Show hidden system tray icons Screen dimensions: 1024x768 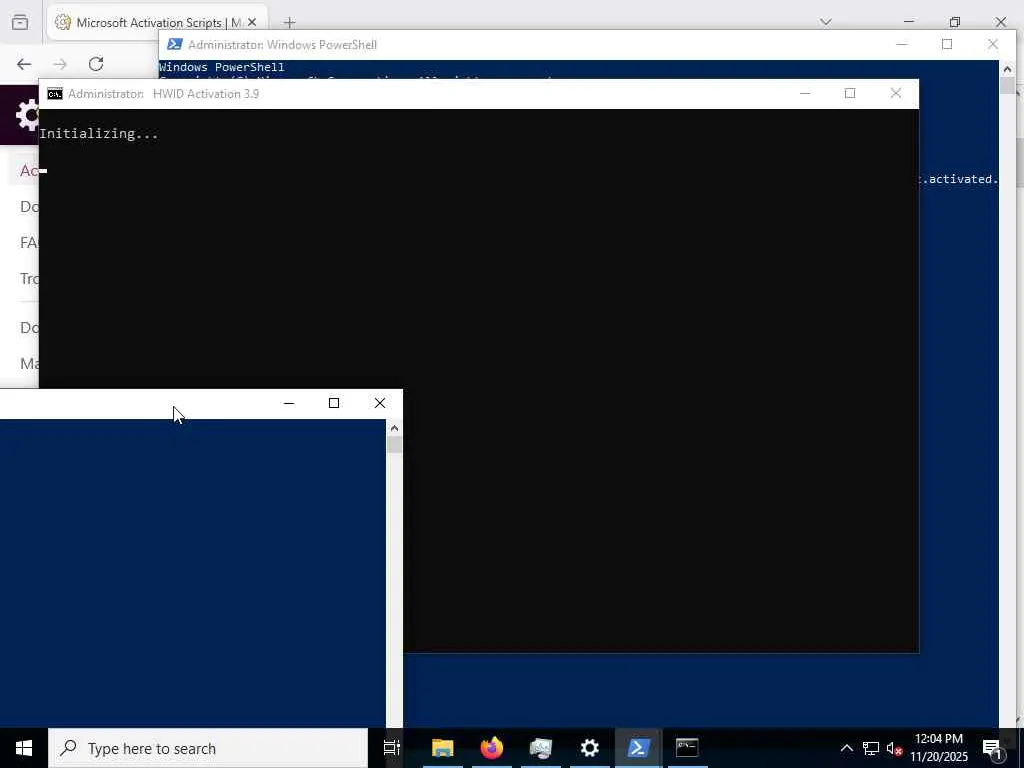(846, 748)
